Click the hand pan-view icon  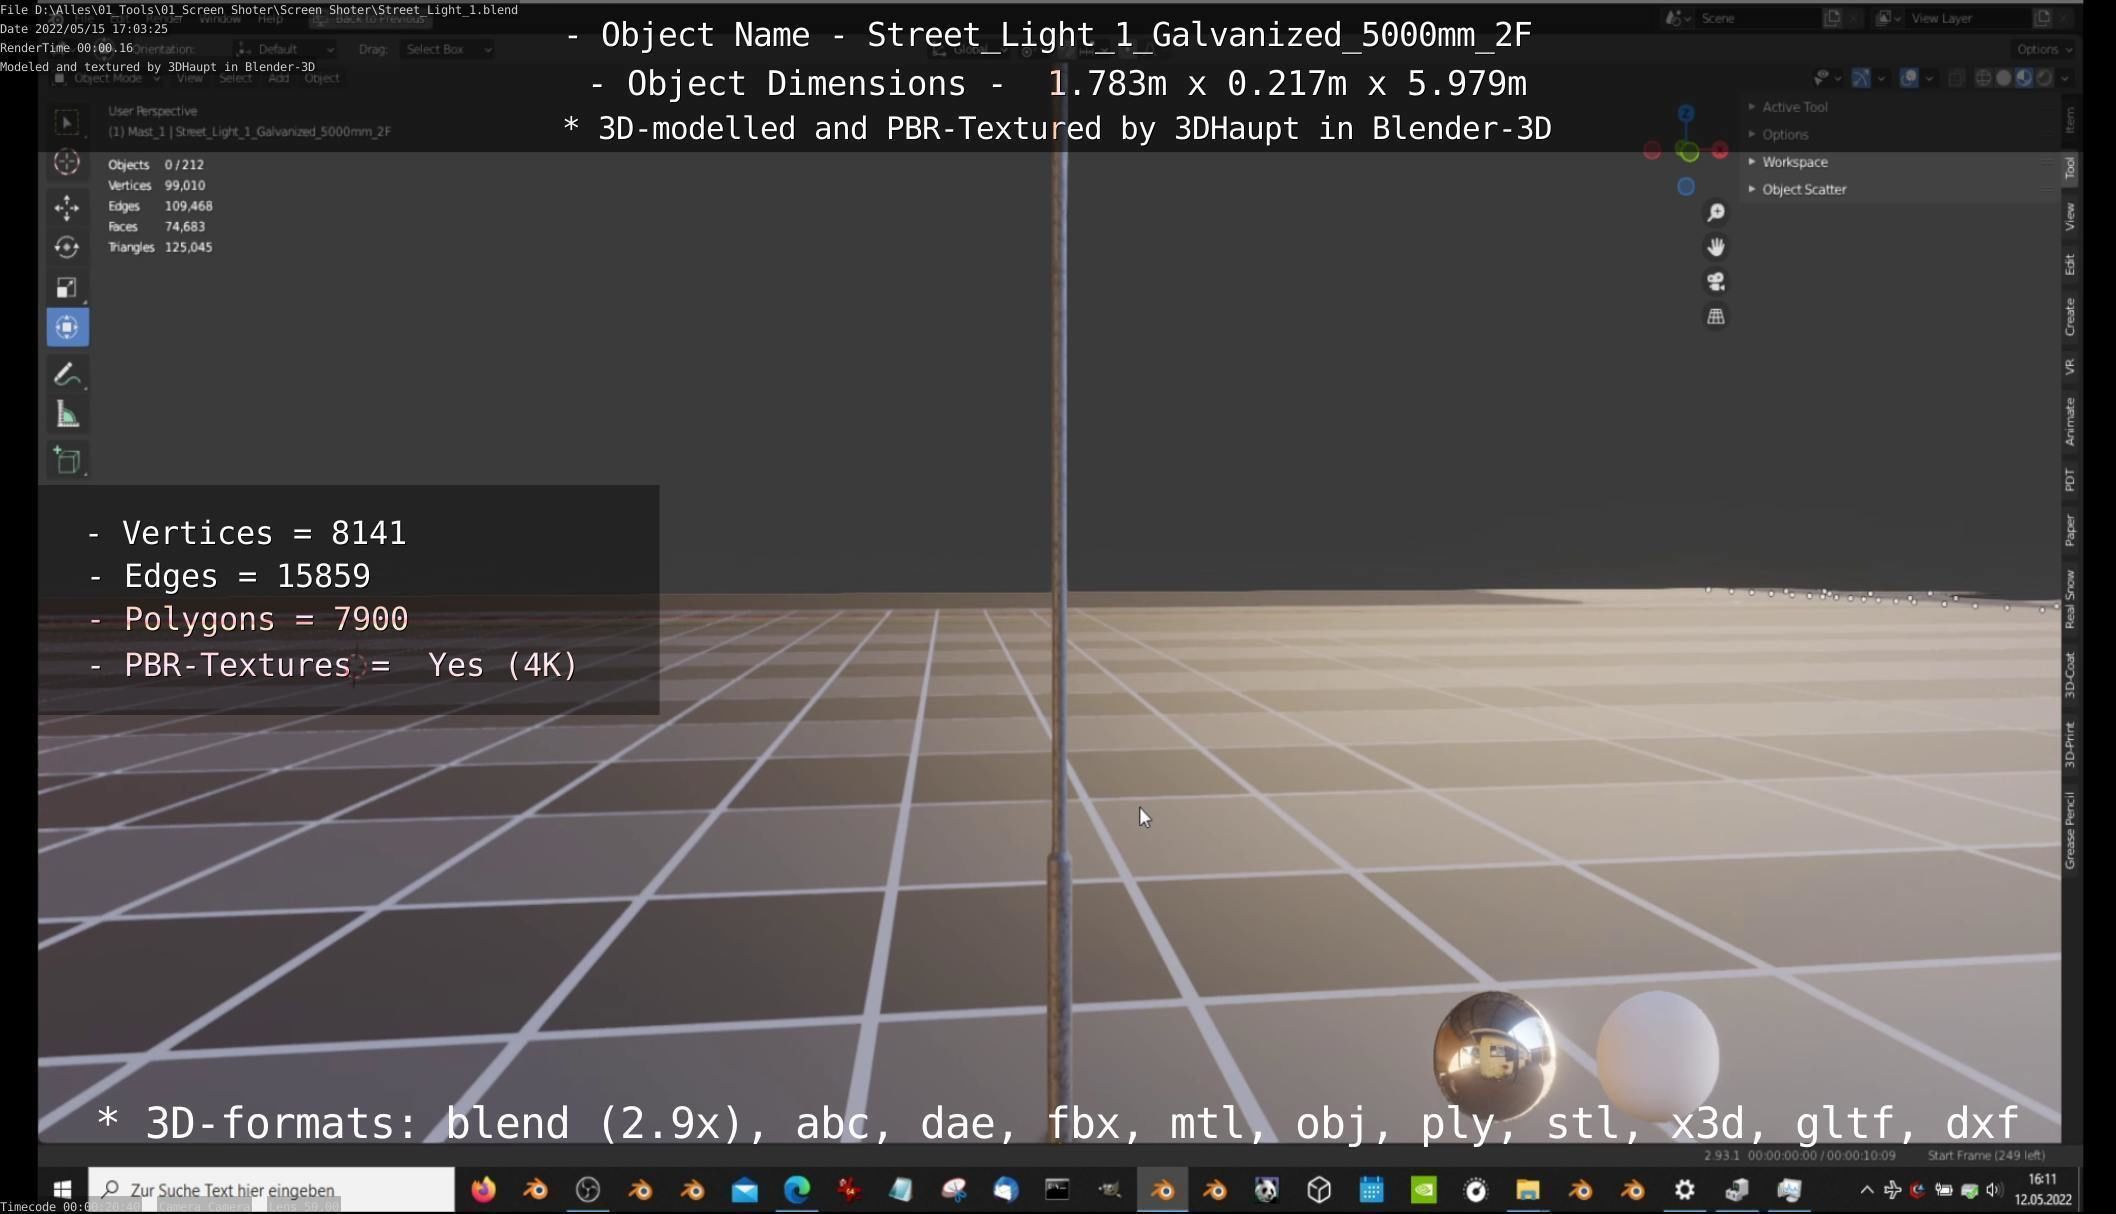click(x=1716, y=247)
